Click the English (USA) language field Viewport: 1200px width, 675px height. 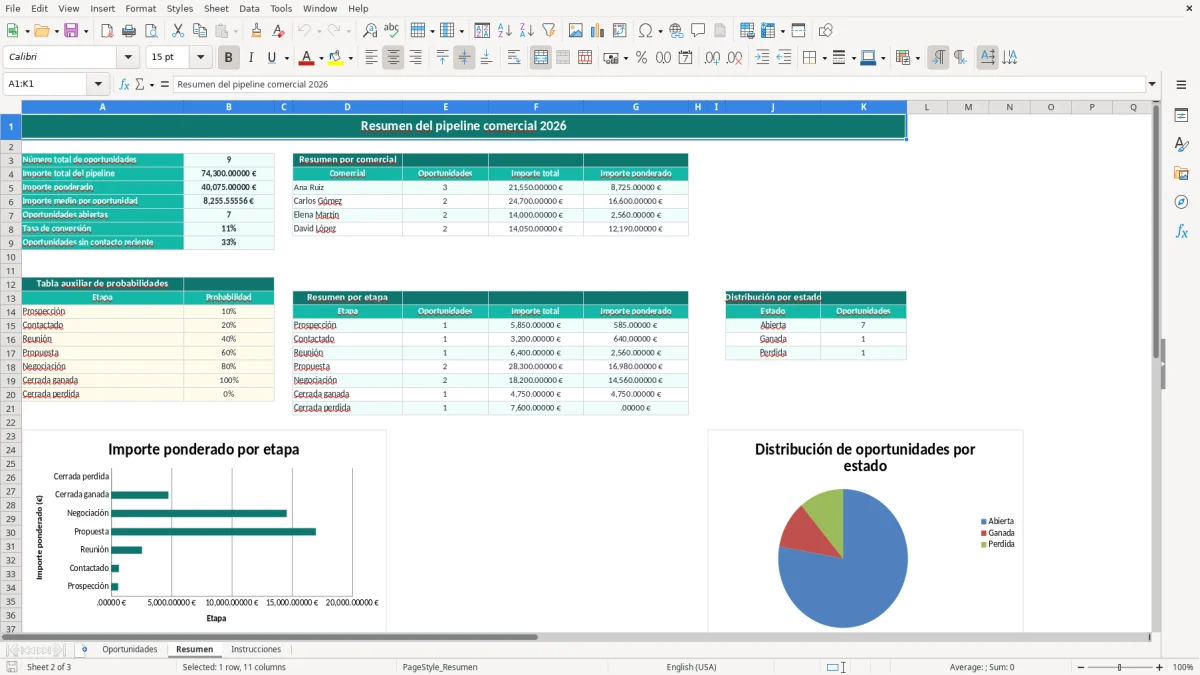(691, 667)
